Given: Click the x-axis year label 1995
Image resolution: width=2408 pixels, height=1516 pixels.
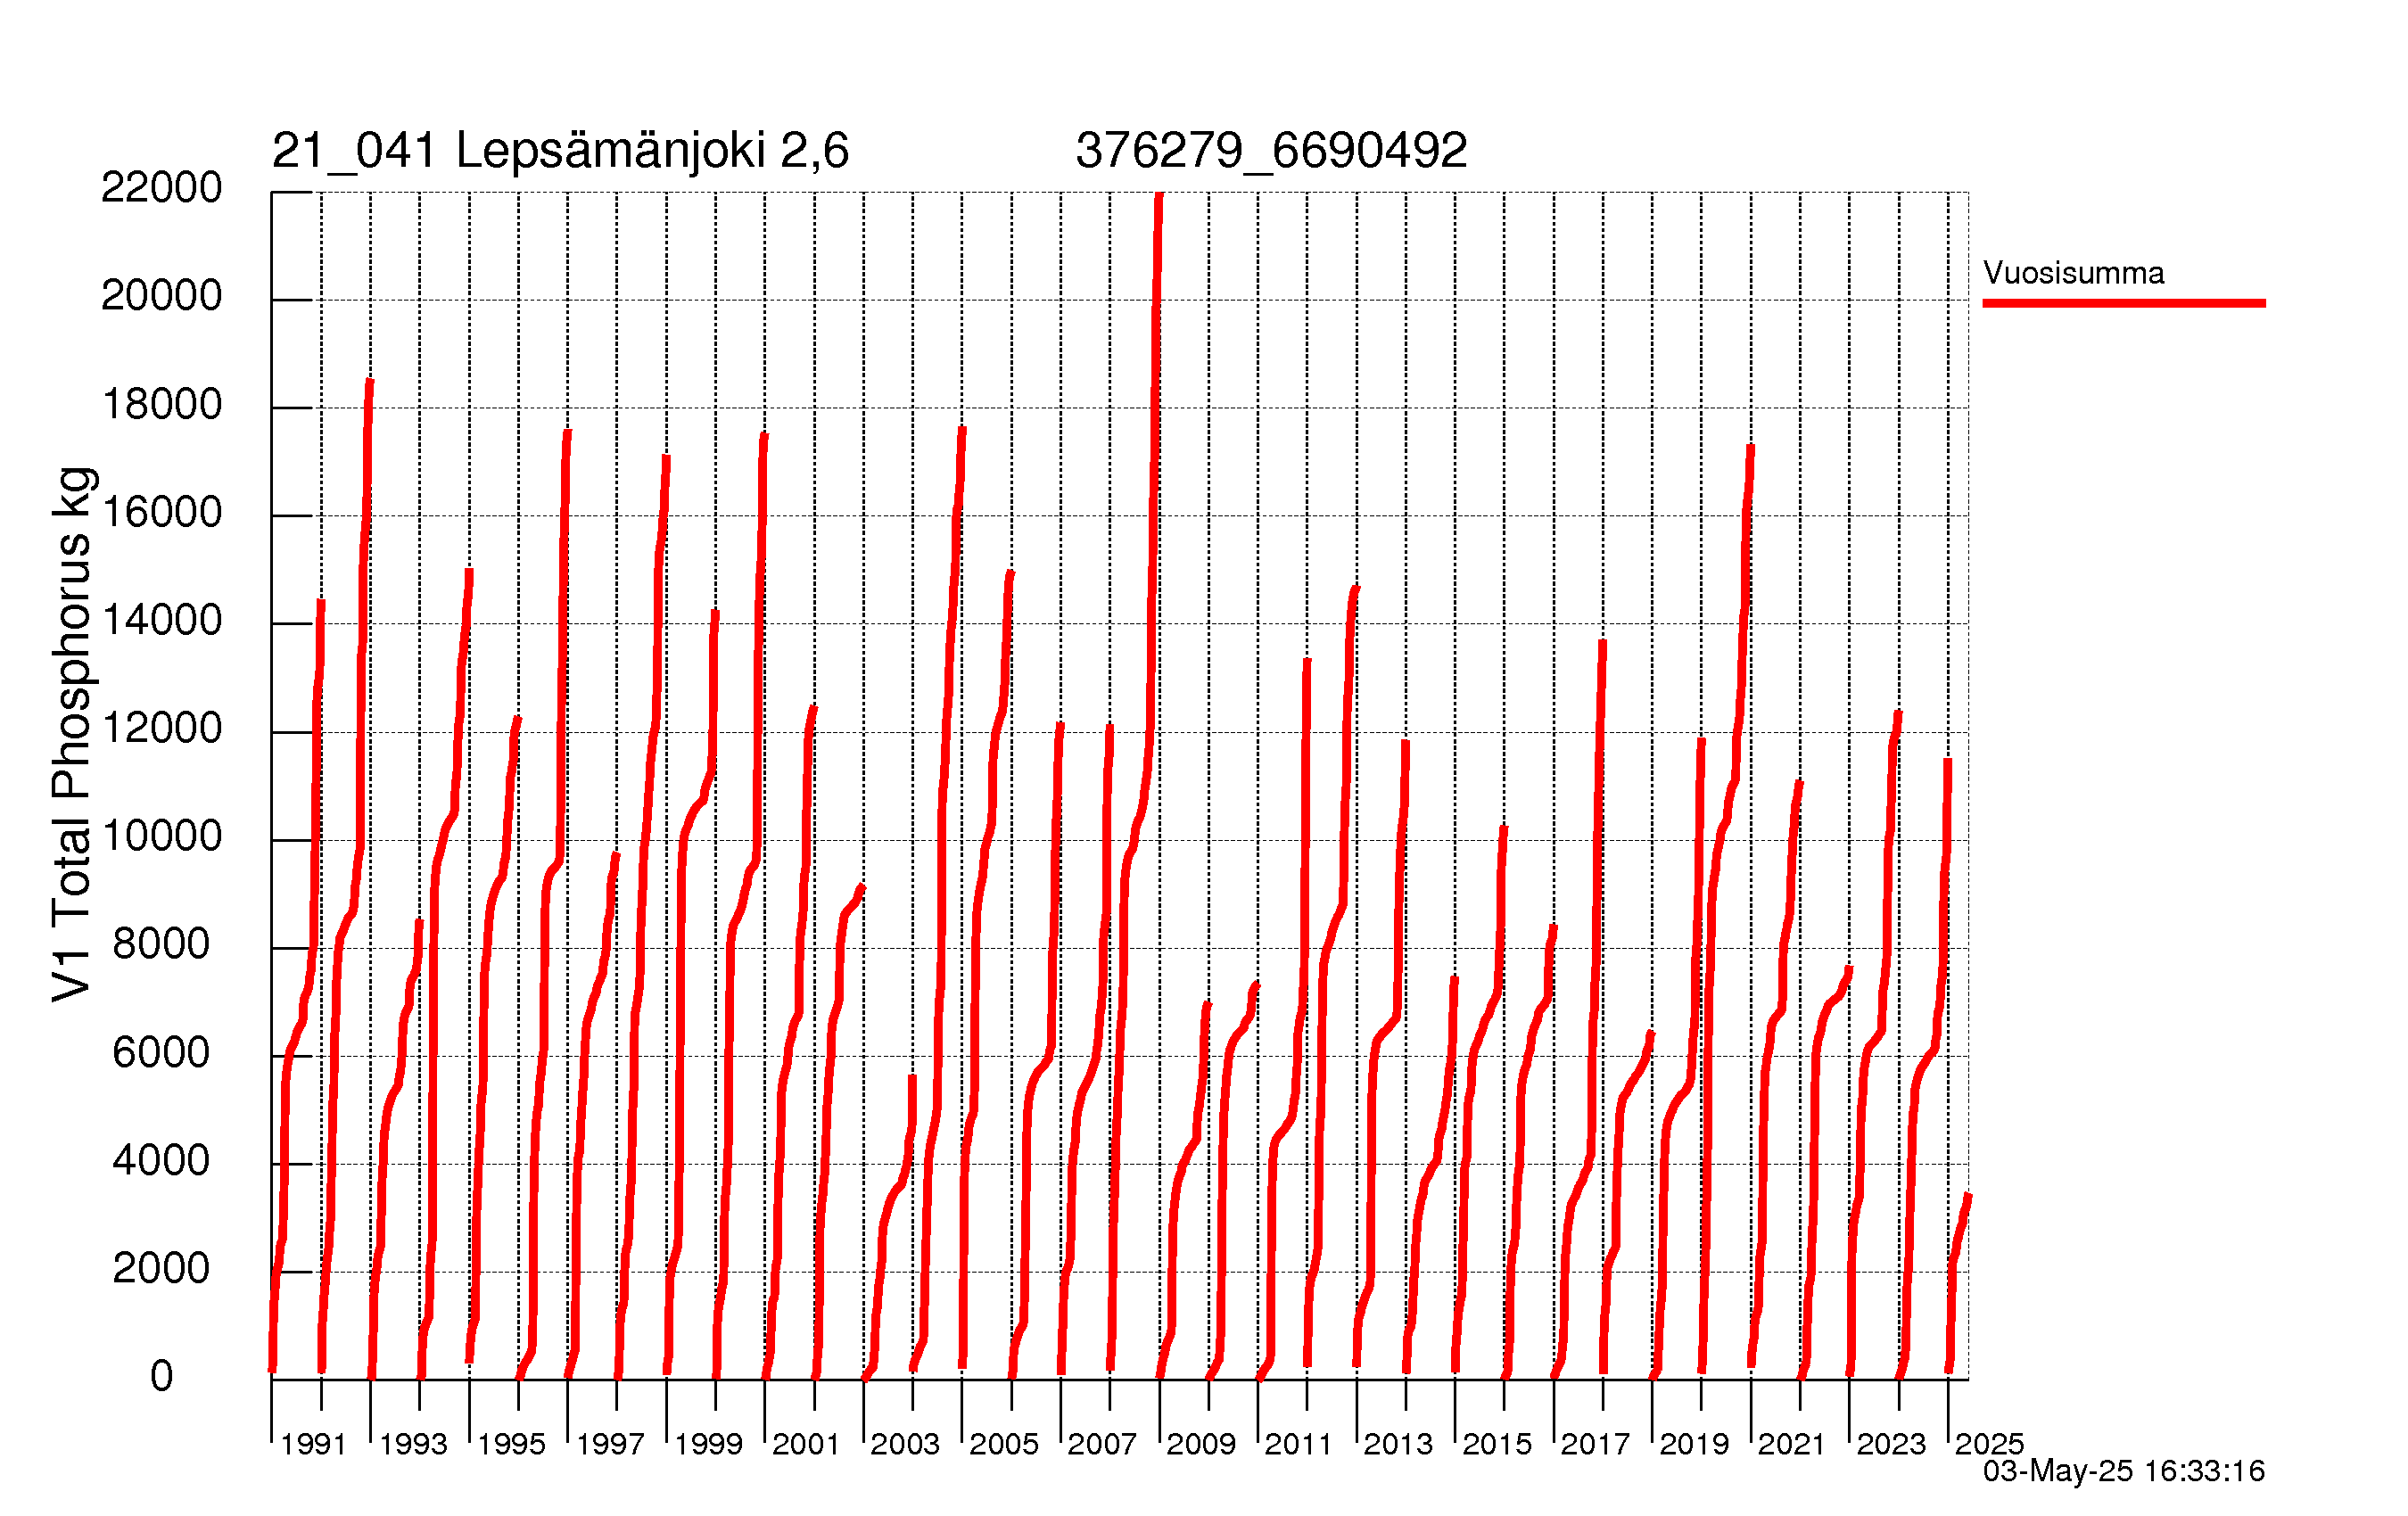Looking at the screenshot, I should click(x=511, y=1444).
